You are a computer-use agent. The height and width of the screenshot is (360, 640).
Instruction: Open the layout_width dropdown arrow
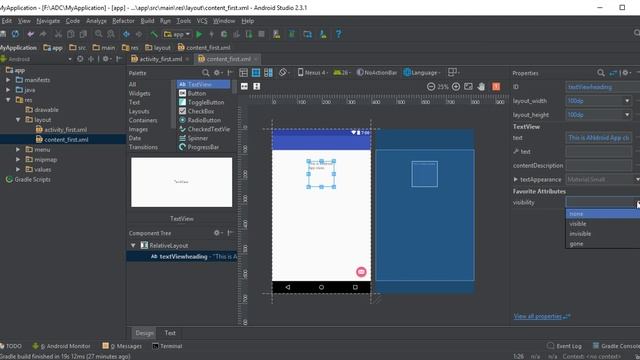[627, 101]
